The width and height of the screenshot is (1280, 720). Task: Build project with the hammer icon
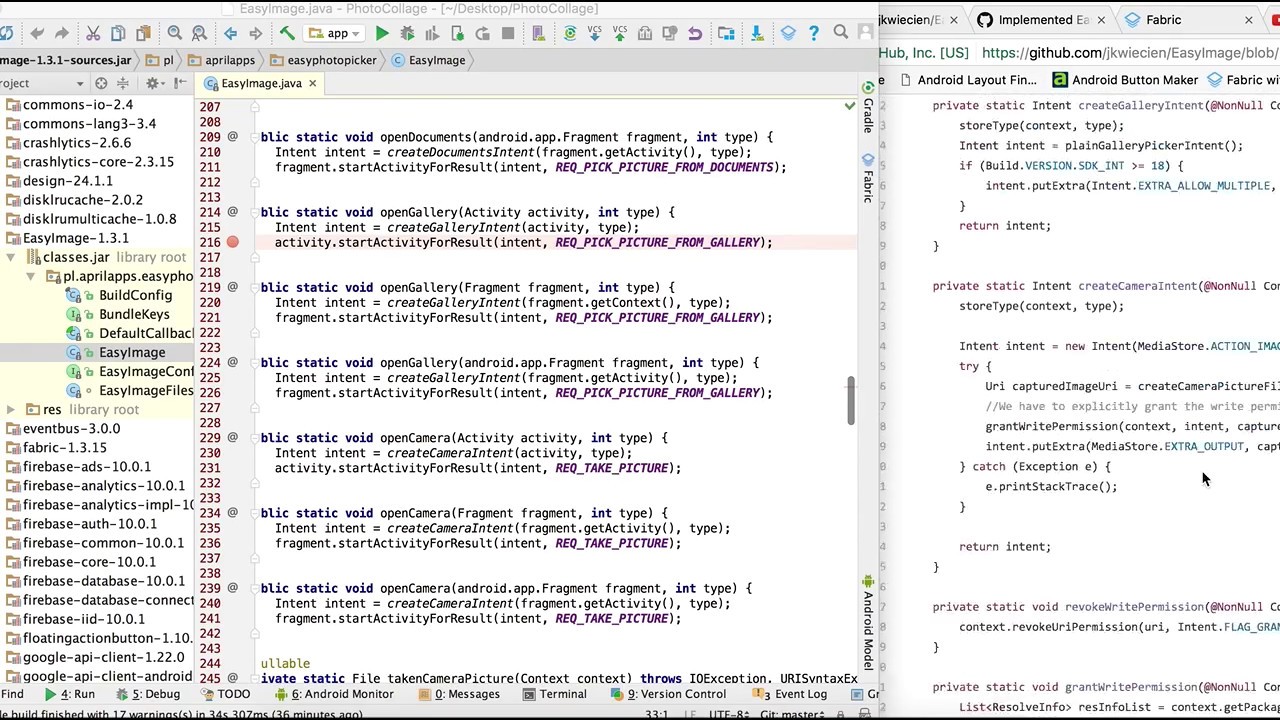pyautogui.click(x=287, y=33)
